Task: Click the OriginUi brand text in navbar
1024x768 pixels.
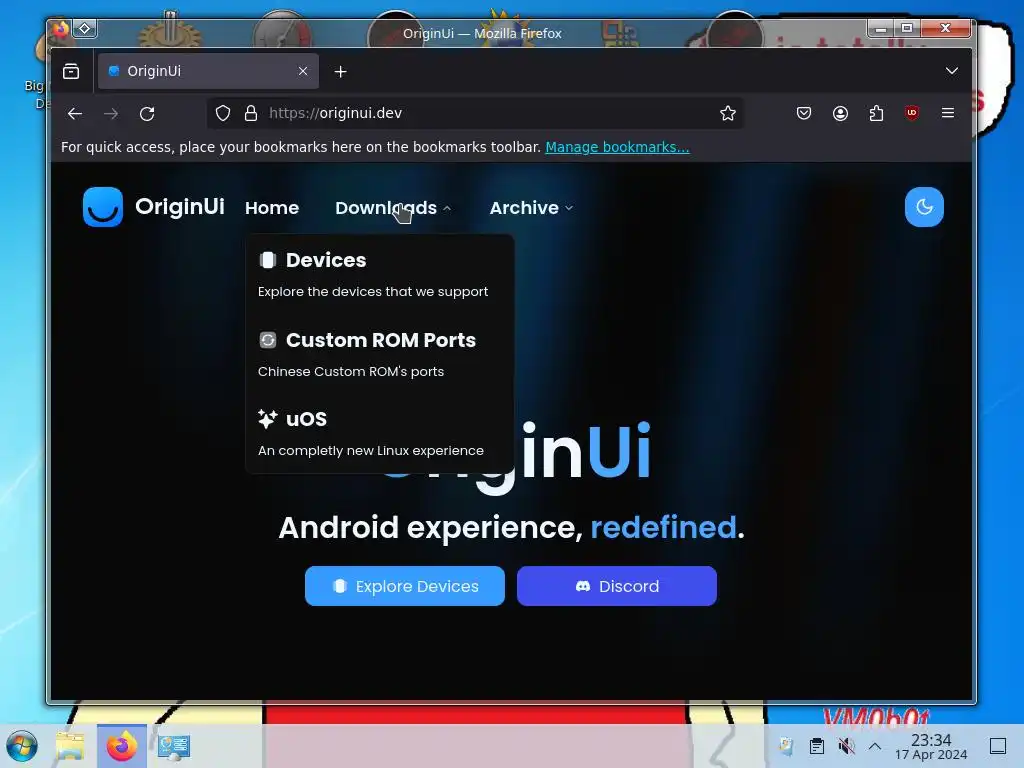Action: tap(180, 206)
